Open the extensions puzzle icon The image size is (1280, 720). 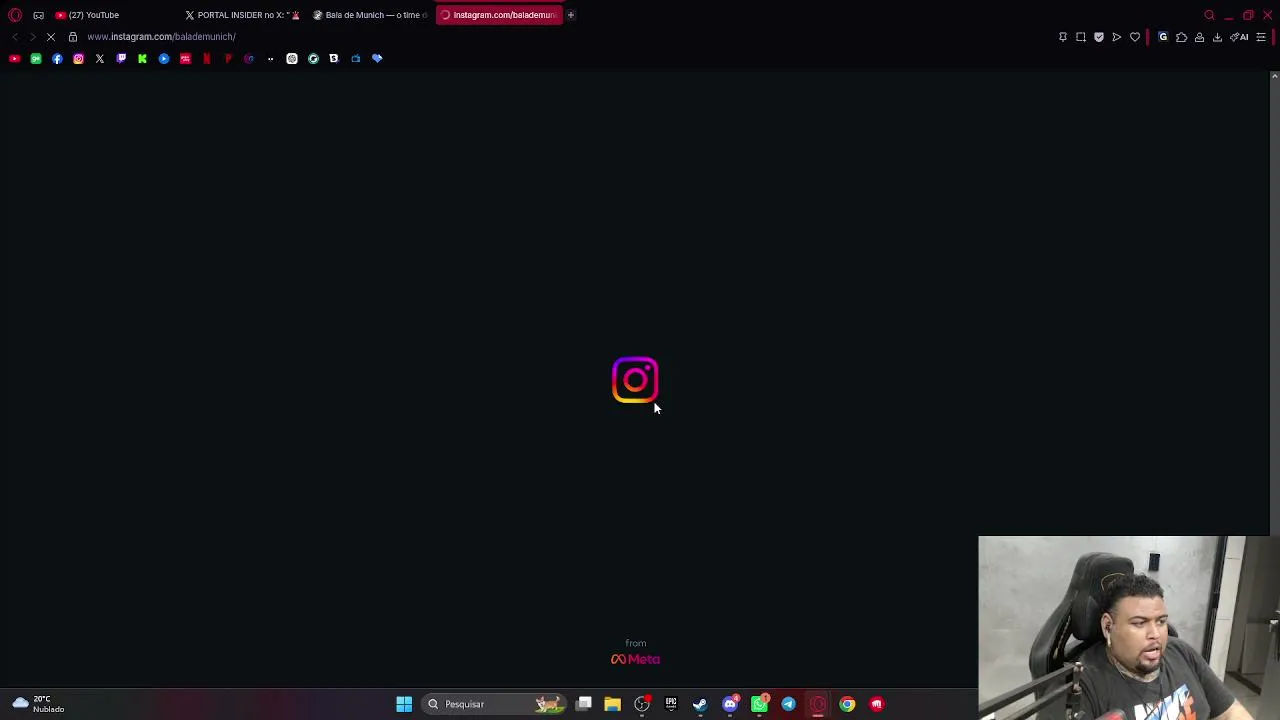point(1181,37)
